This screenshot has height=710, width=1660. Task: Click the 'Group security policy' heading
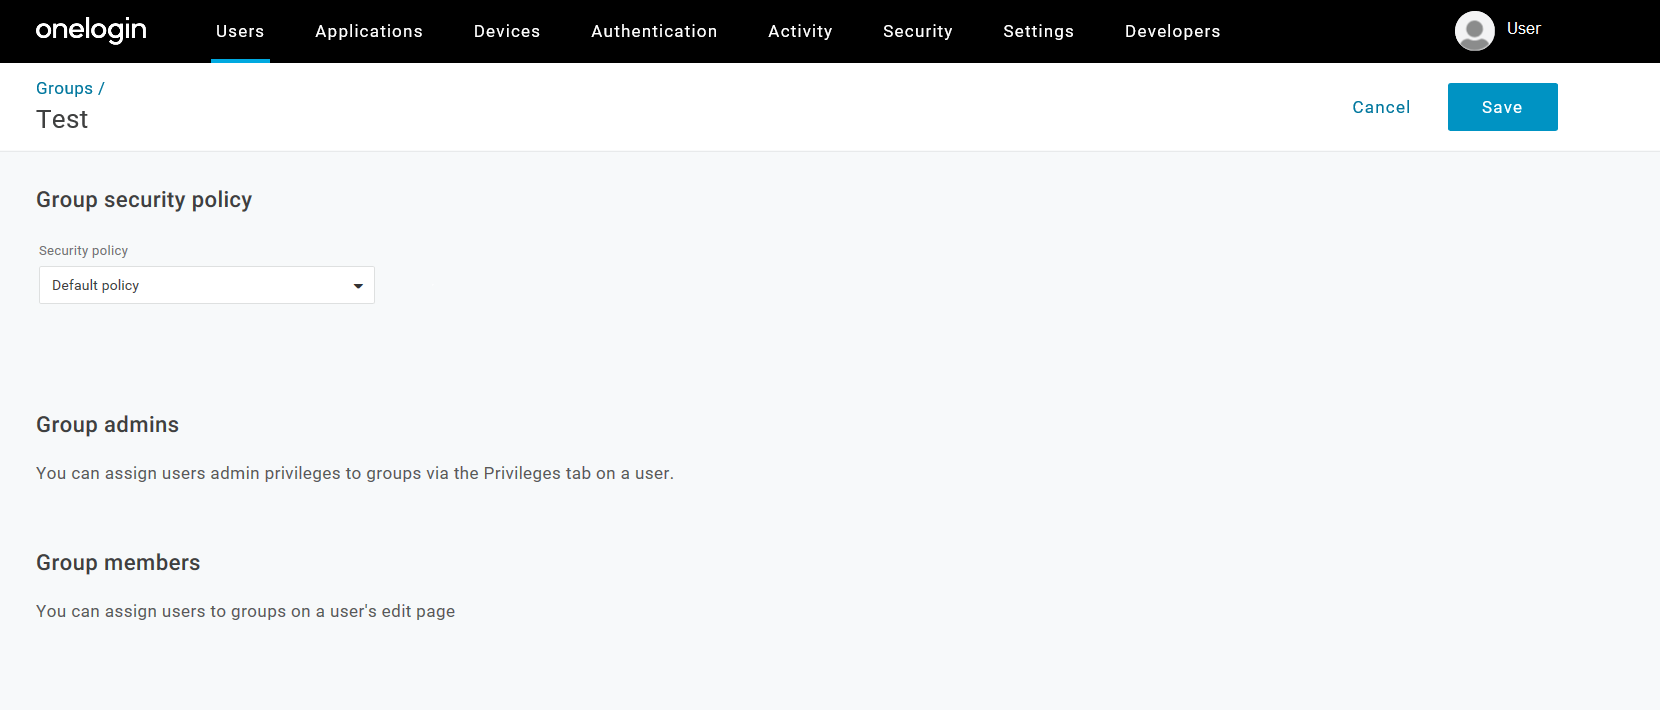(144, 200)
